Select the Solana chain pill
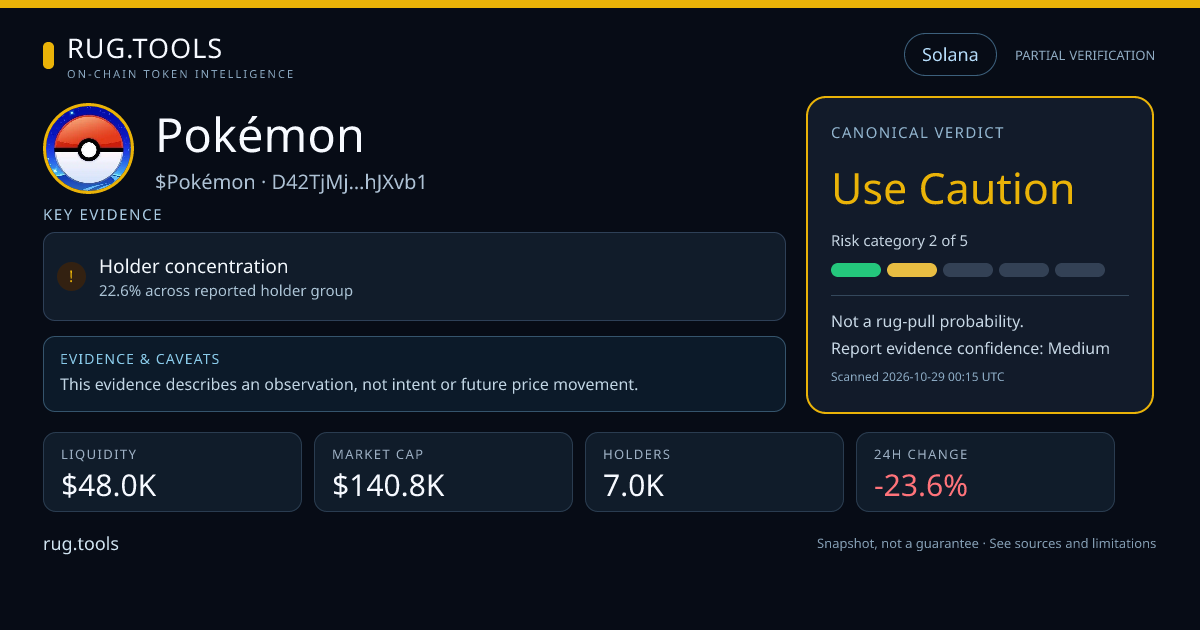 pos(950,55)
